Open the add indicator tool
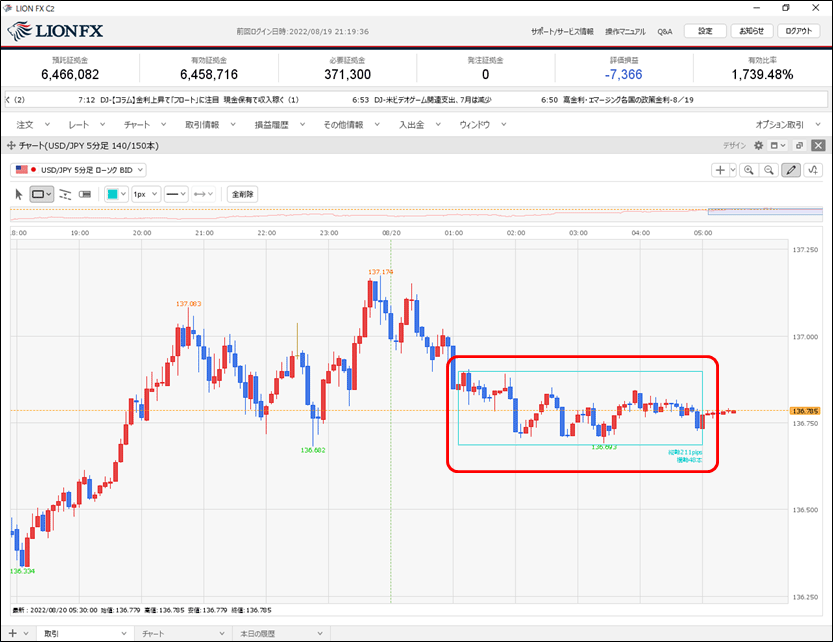Viewport: 833px width, 642px height. [813, 170]
